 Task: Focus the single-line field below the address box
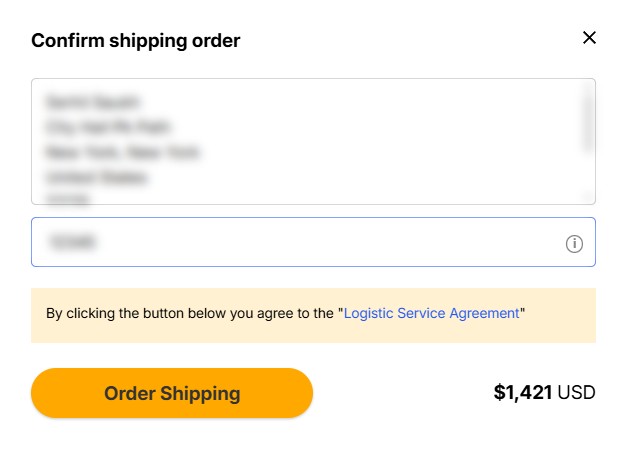pyautogui.click(x=300, y=243)
